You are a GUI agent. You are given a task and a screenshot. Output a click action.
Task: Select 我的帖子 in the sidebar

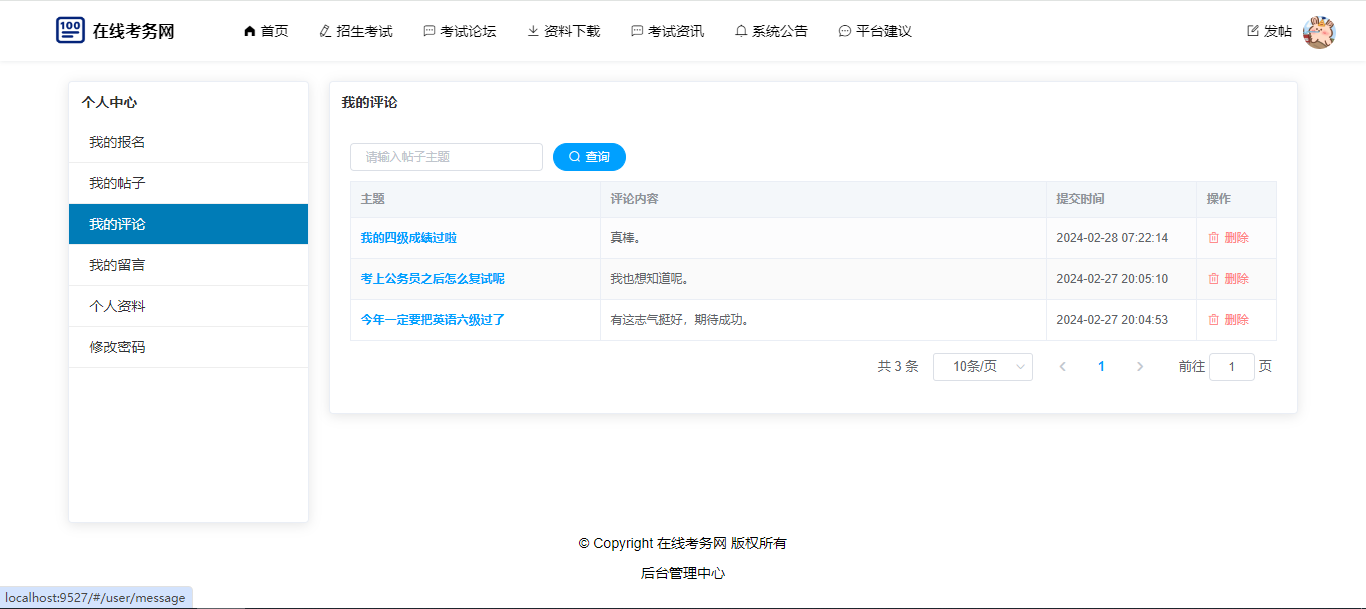pos(118,183)
